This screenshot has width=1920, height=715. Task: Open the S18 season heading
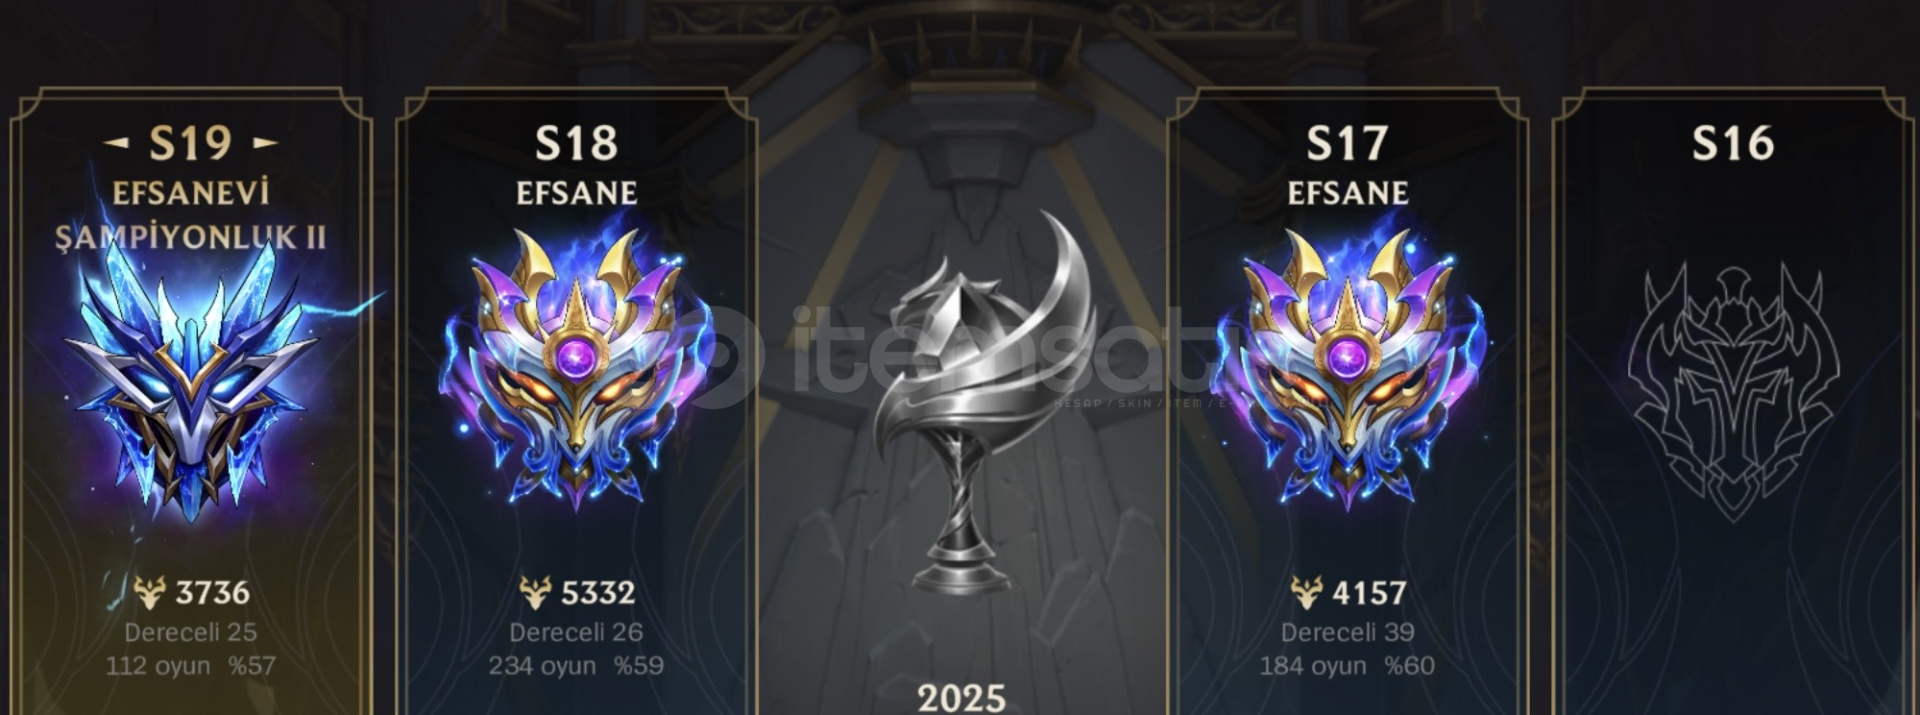click(x=576, y=143)
